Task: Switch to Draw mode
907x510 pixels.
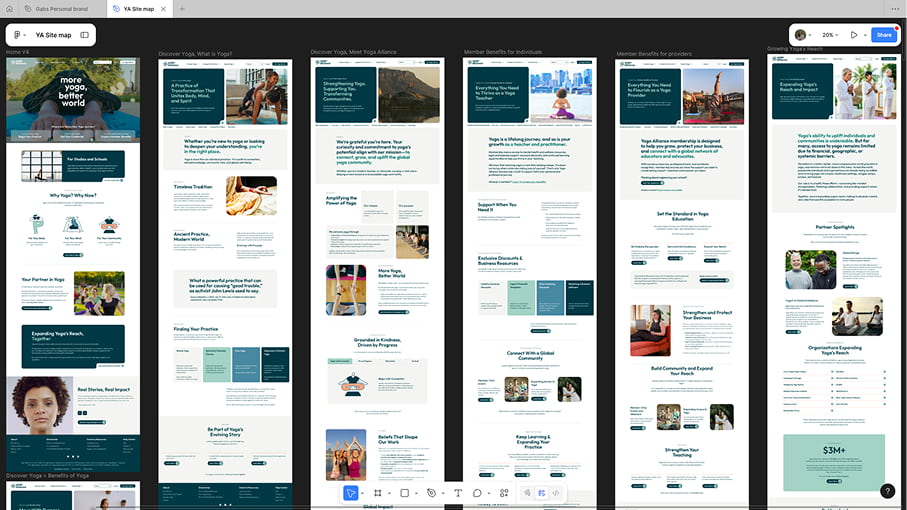Action: pos(527,493)
